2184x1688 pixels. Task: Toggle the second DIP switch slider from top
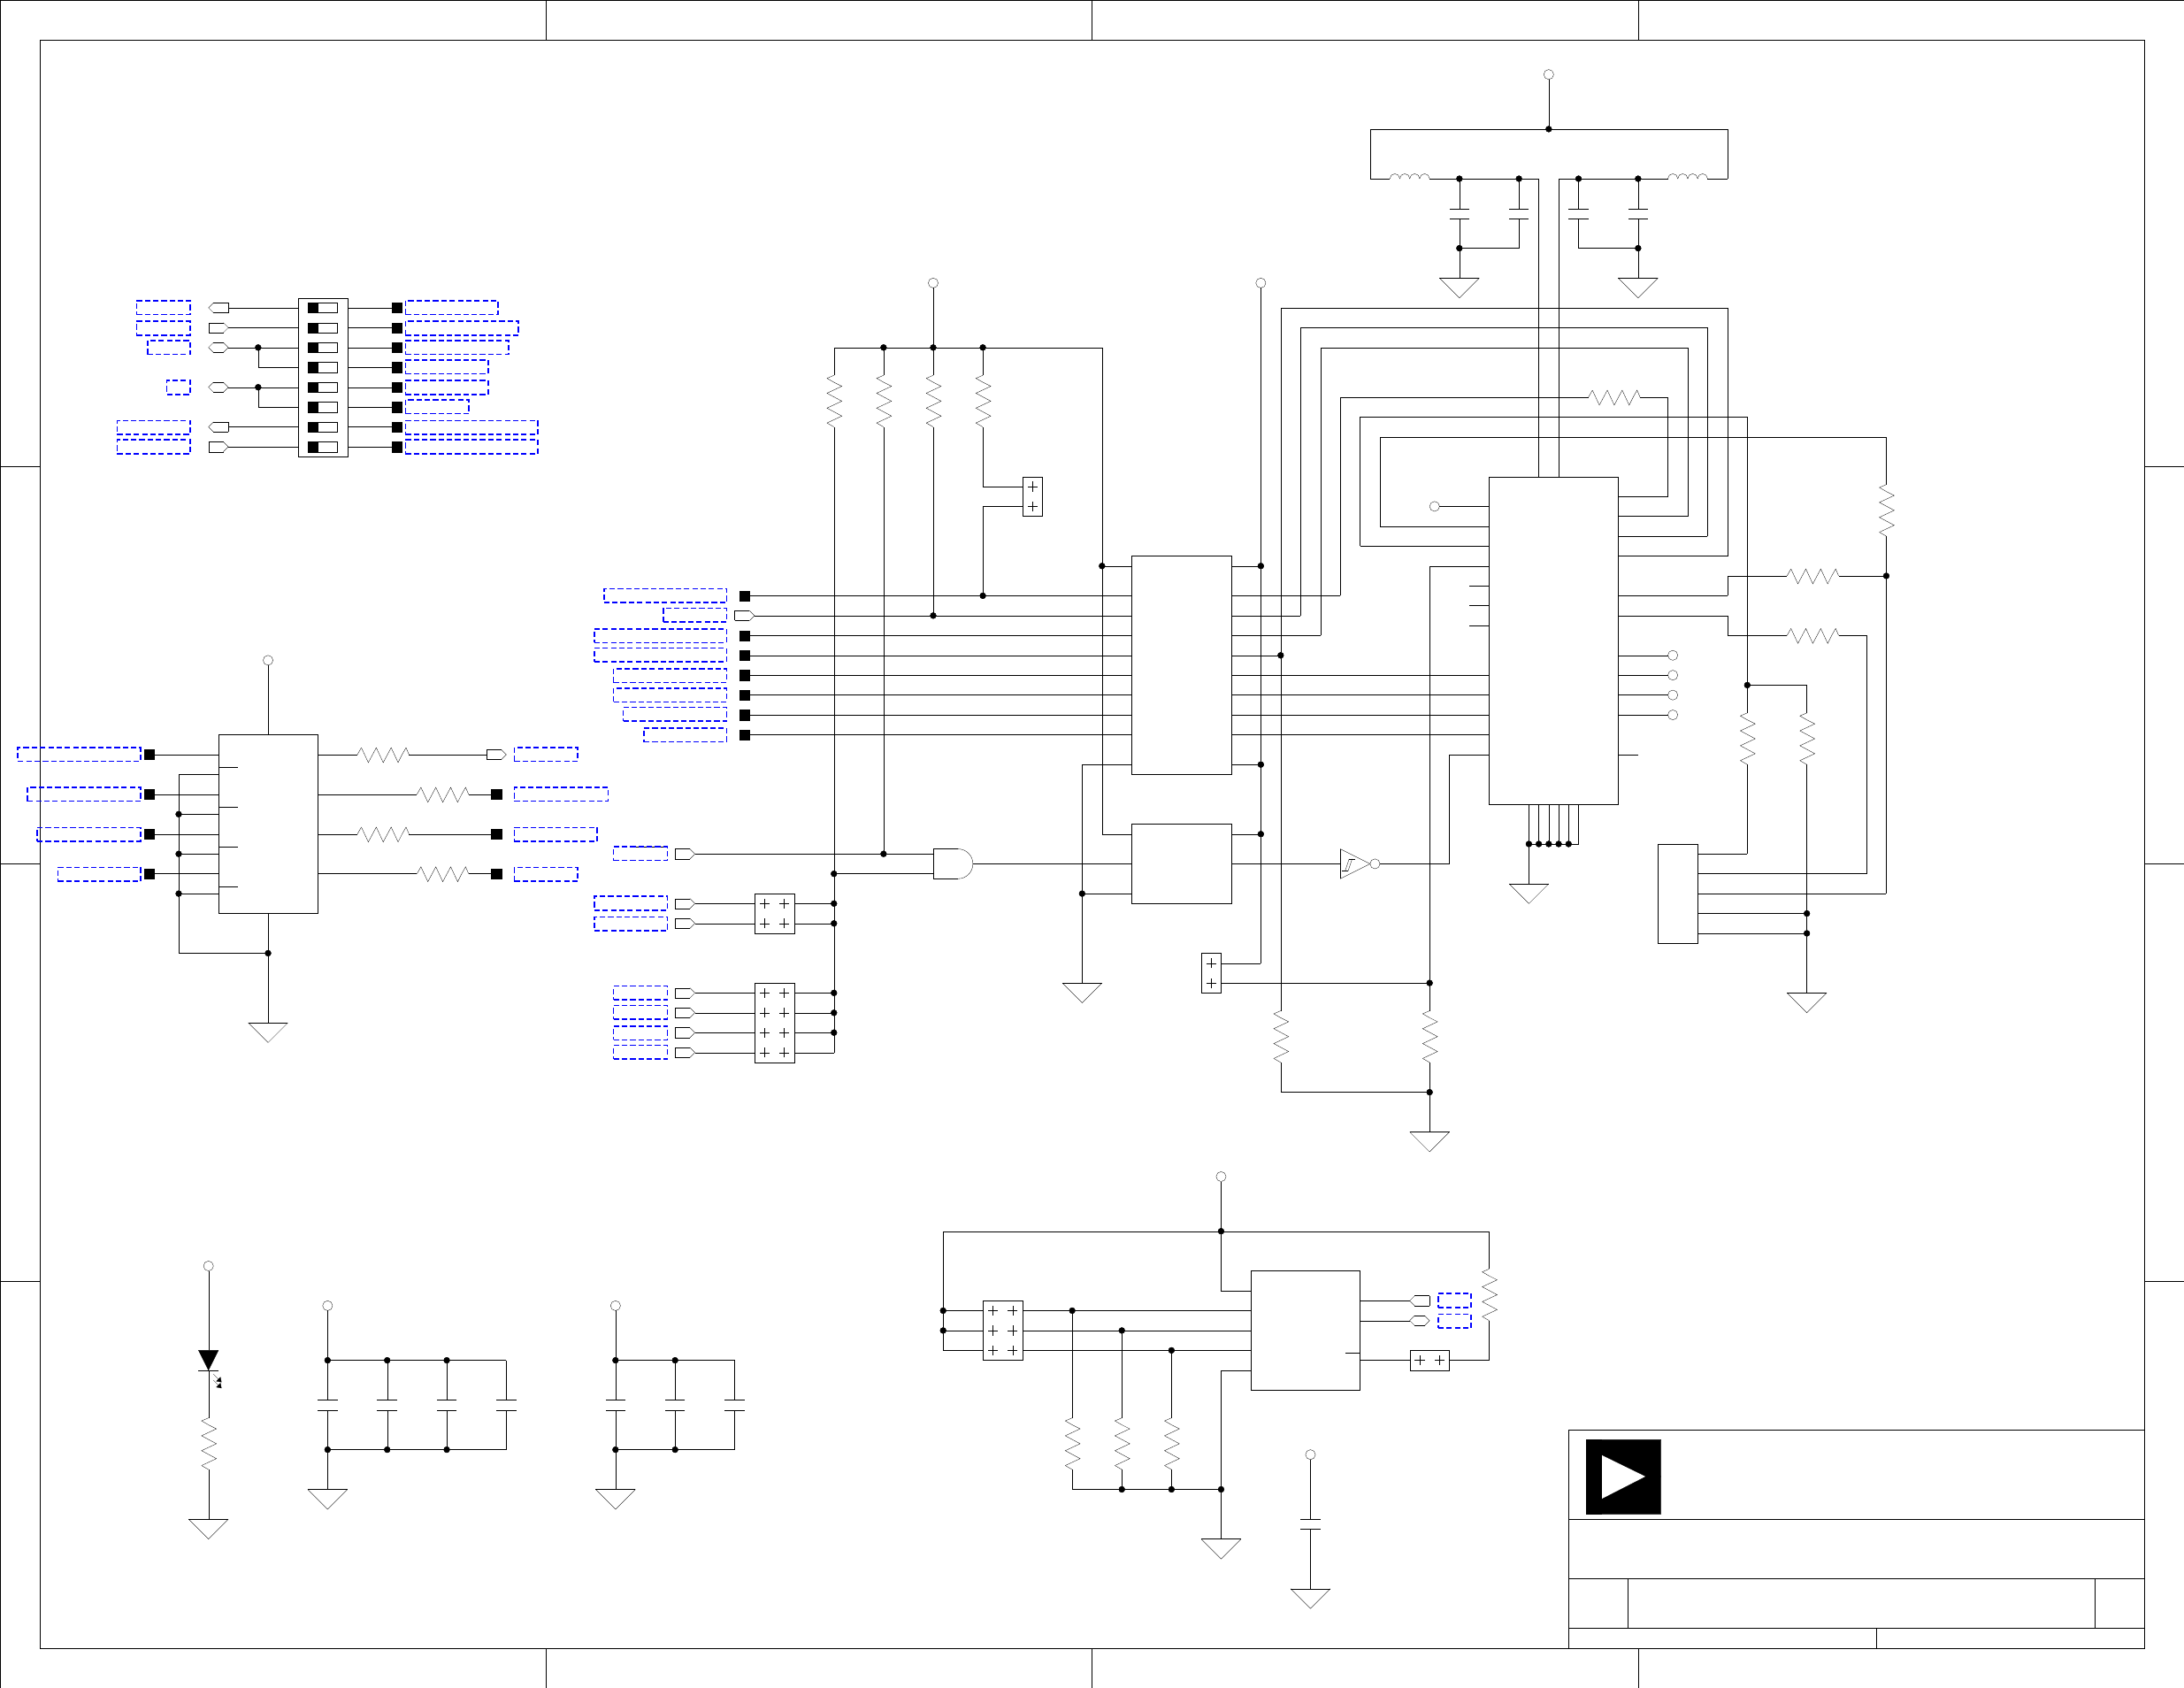(323, 328)
